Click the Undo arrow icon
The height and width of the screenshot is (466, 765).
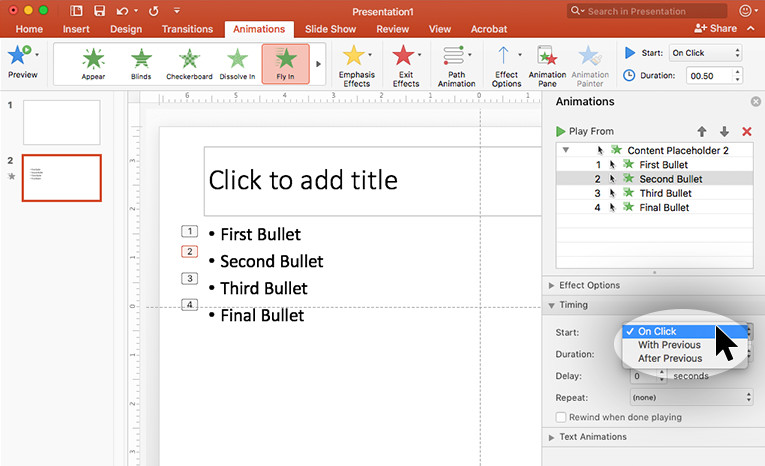click(x=122, y=11)
